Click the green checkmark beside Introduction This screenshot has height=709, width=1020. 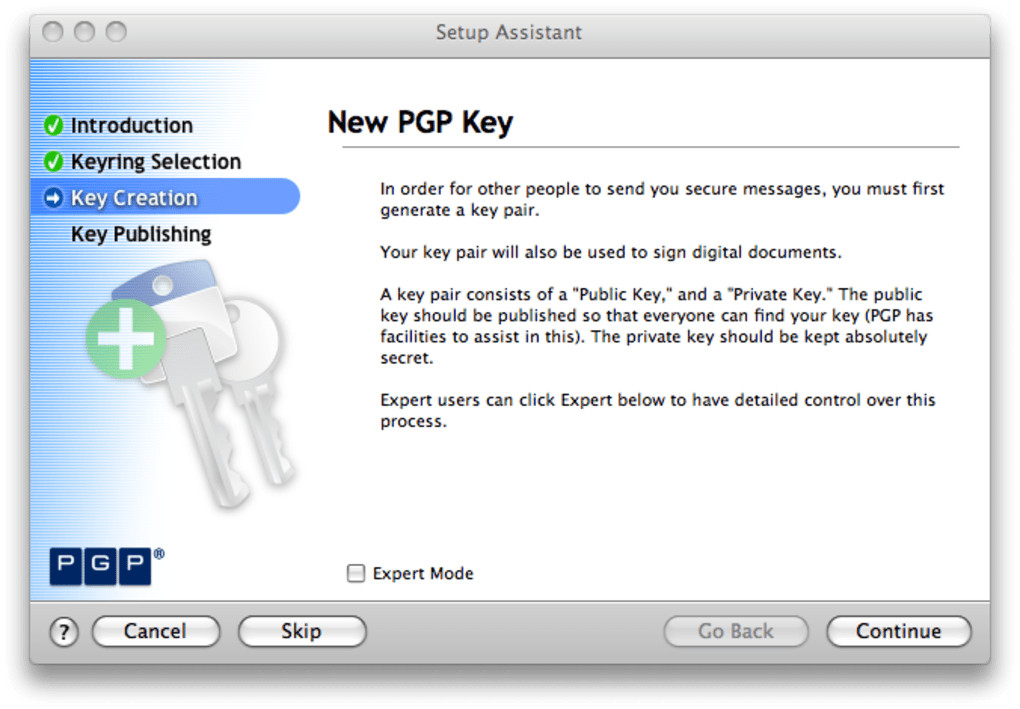(x=54, y=126)
